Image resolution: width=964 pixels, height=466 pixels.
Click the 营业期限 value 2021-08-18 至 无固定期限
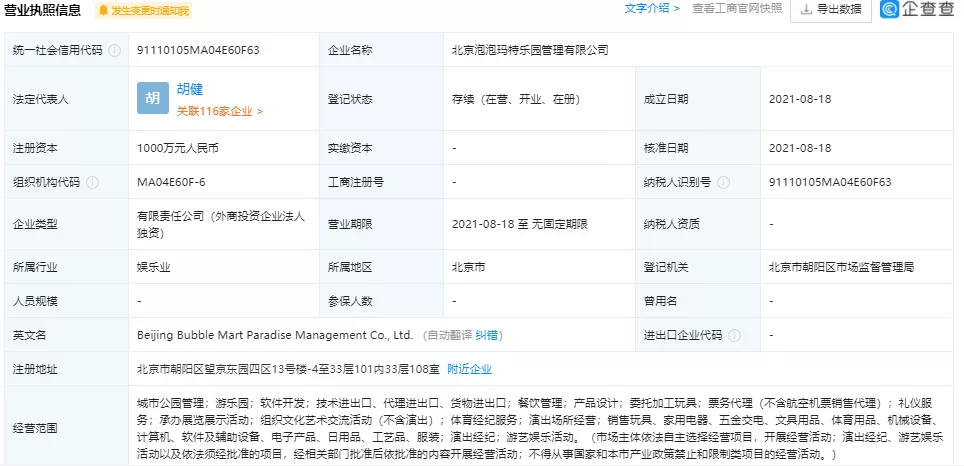(520, 225)
